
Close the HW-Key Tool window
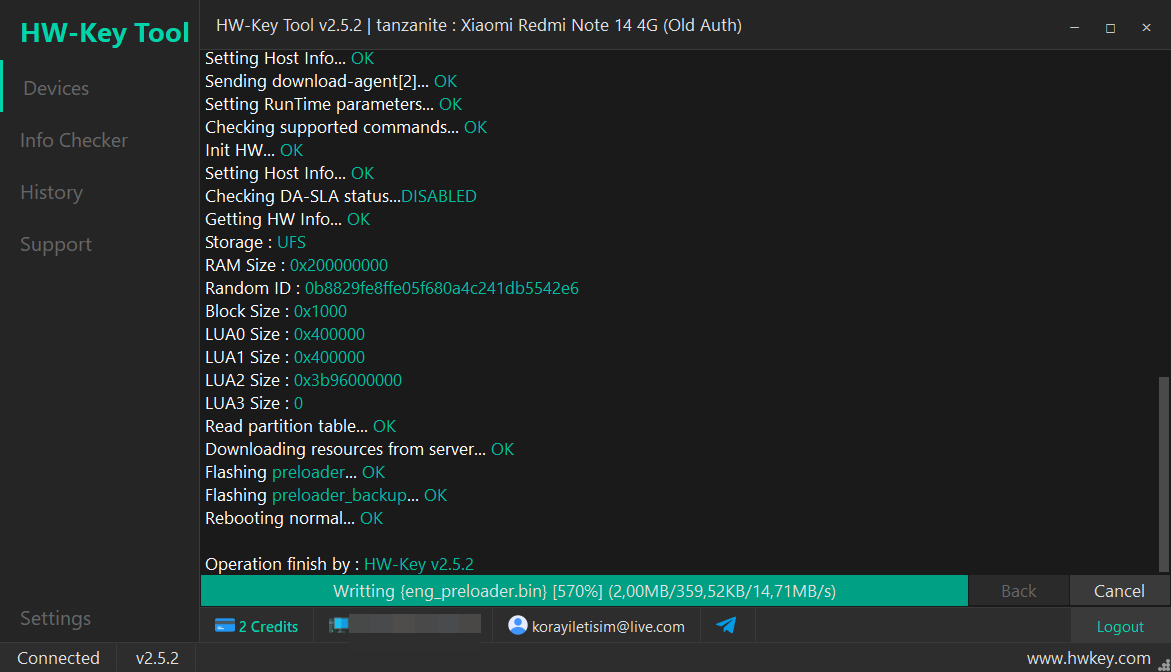click(1146, 28)
